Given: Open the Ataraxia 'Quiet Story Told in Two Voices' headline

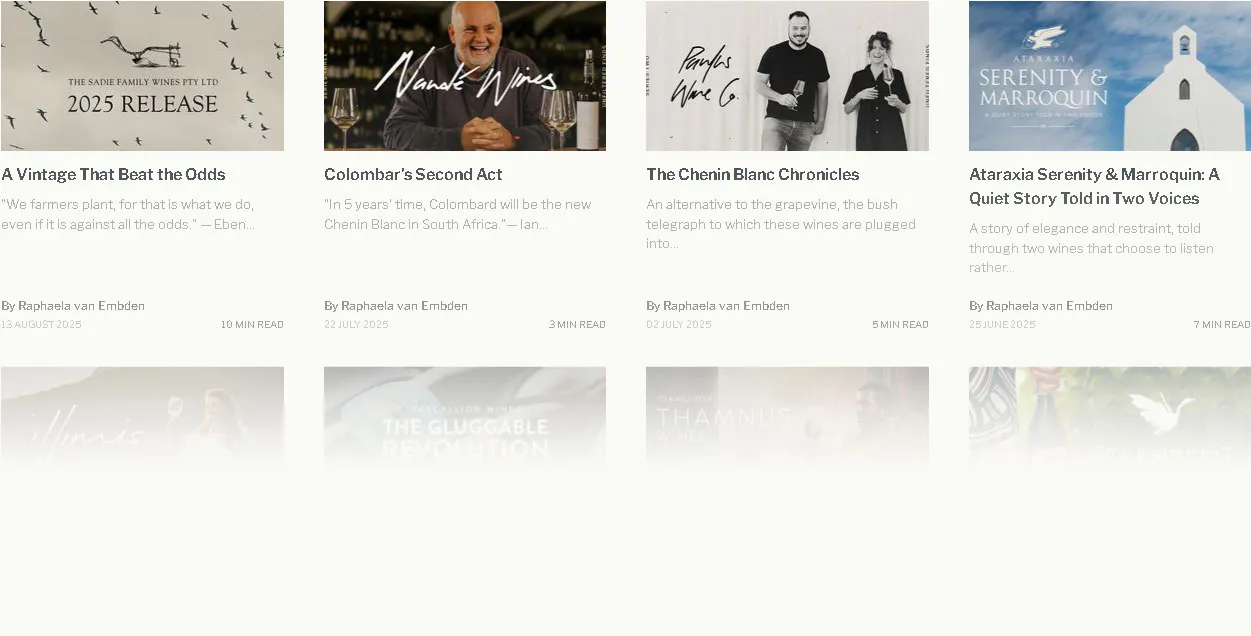Looking at the screenshot, I should [x=1095, y=186].
